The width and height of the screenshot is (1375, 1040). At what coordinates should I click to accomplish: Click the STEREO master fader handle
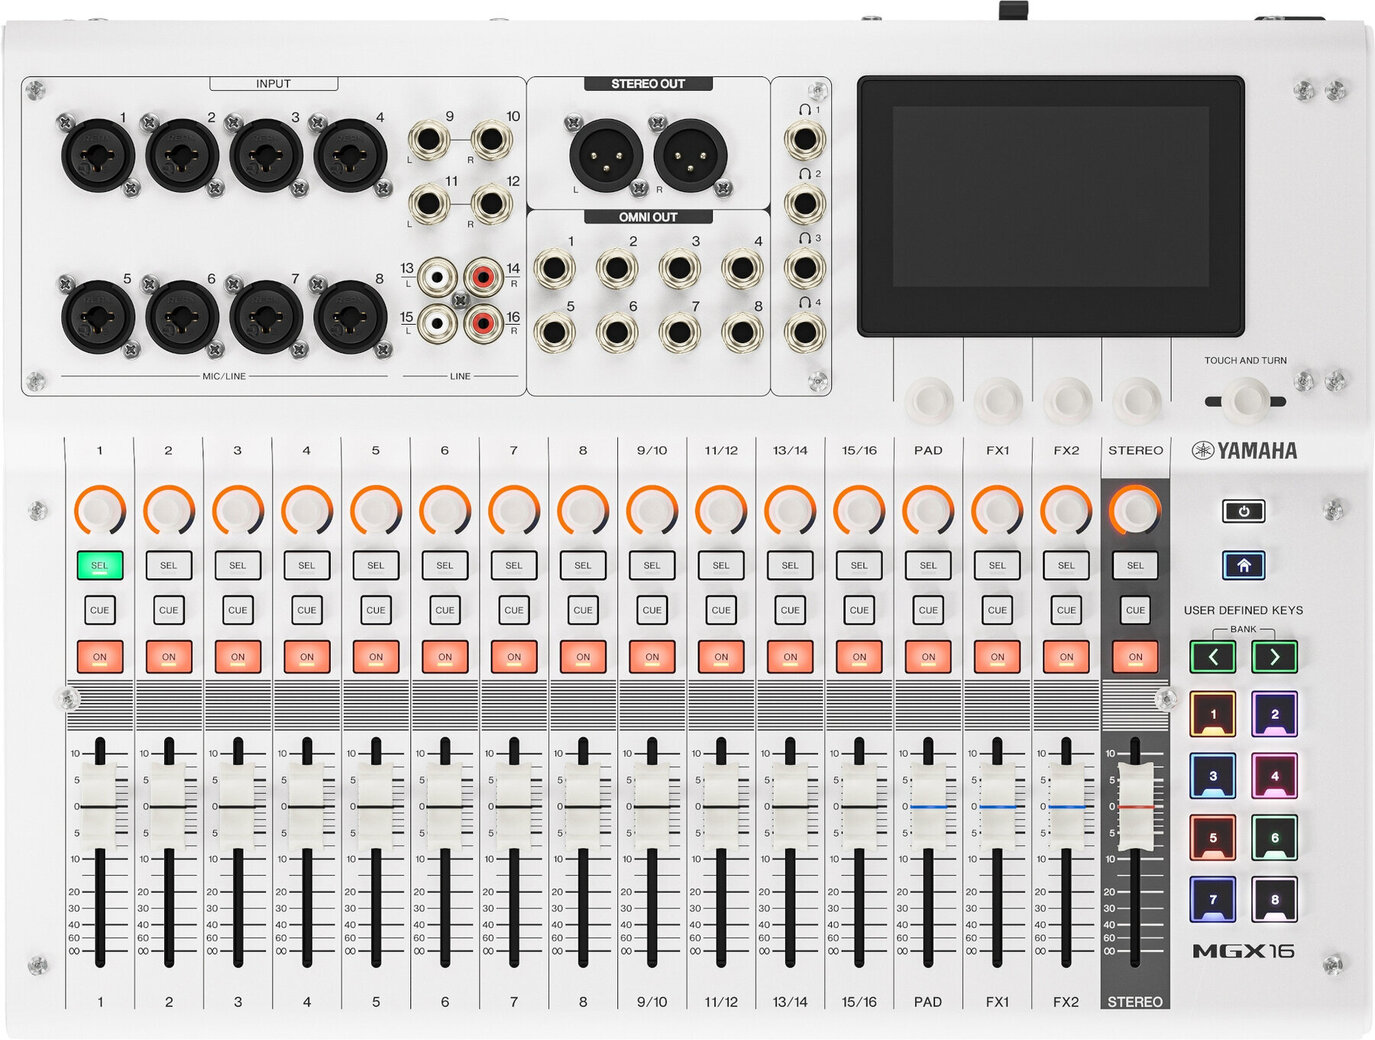pyautogui.click(x=1135, y=806)
